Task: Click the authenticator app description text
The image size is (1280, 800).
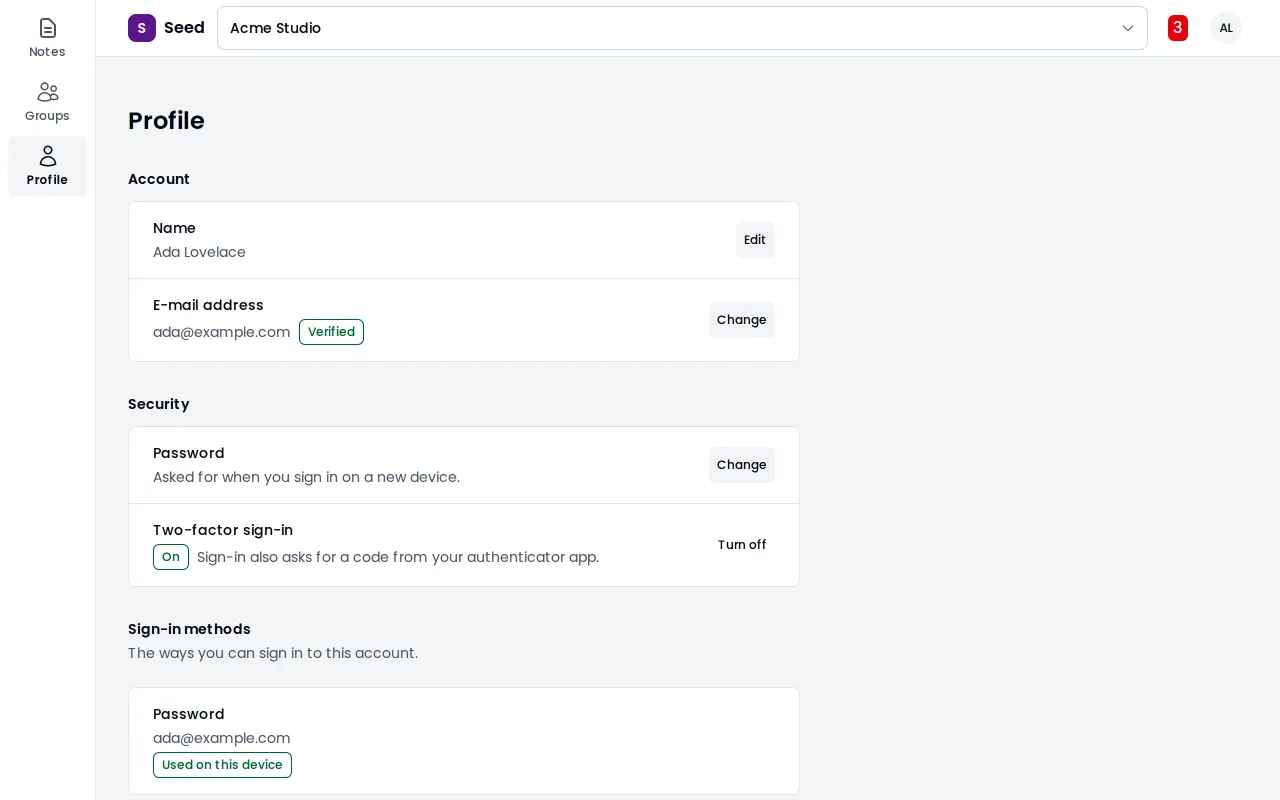Action: (x=398, y=557)
